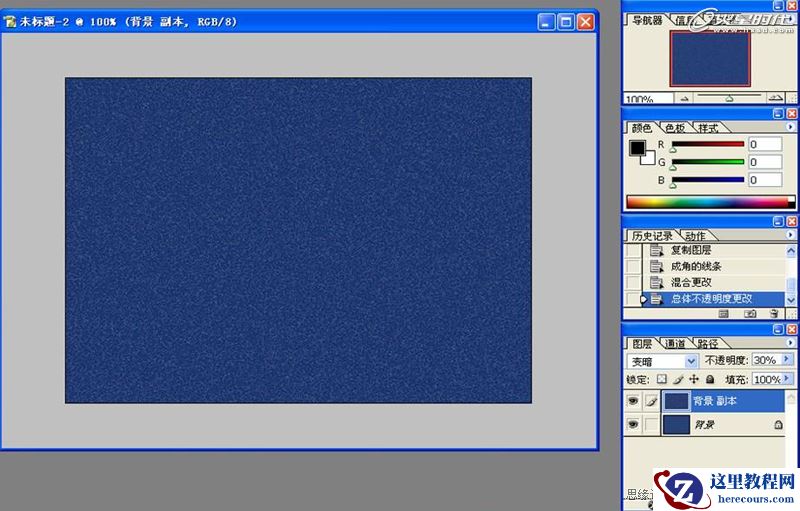This screenshot has height=511, width=800.
Task: Click the document icon beside 复制图层 history step
Action: click(x=656, y=250)
